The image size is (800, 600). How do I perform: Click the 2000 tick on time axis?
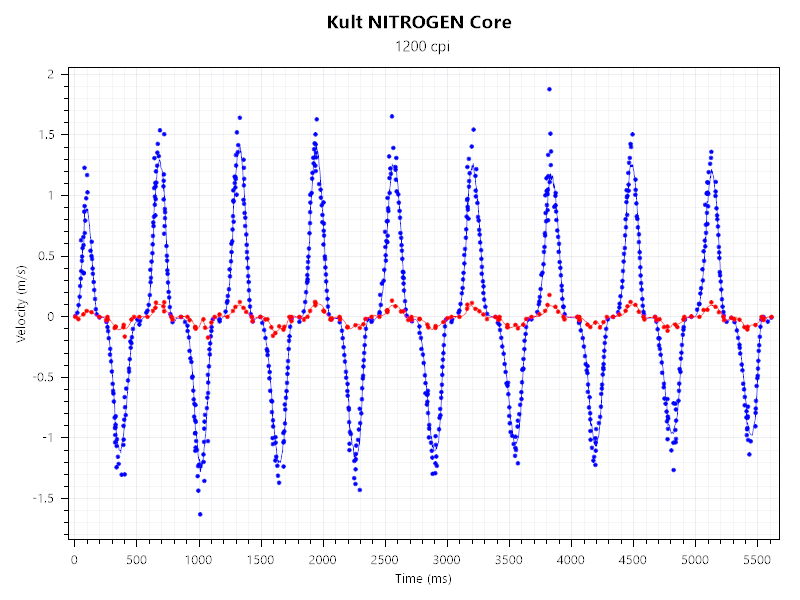(322, 558)
